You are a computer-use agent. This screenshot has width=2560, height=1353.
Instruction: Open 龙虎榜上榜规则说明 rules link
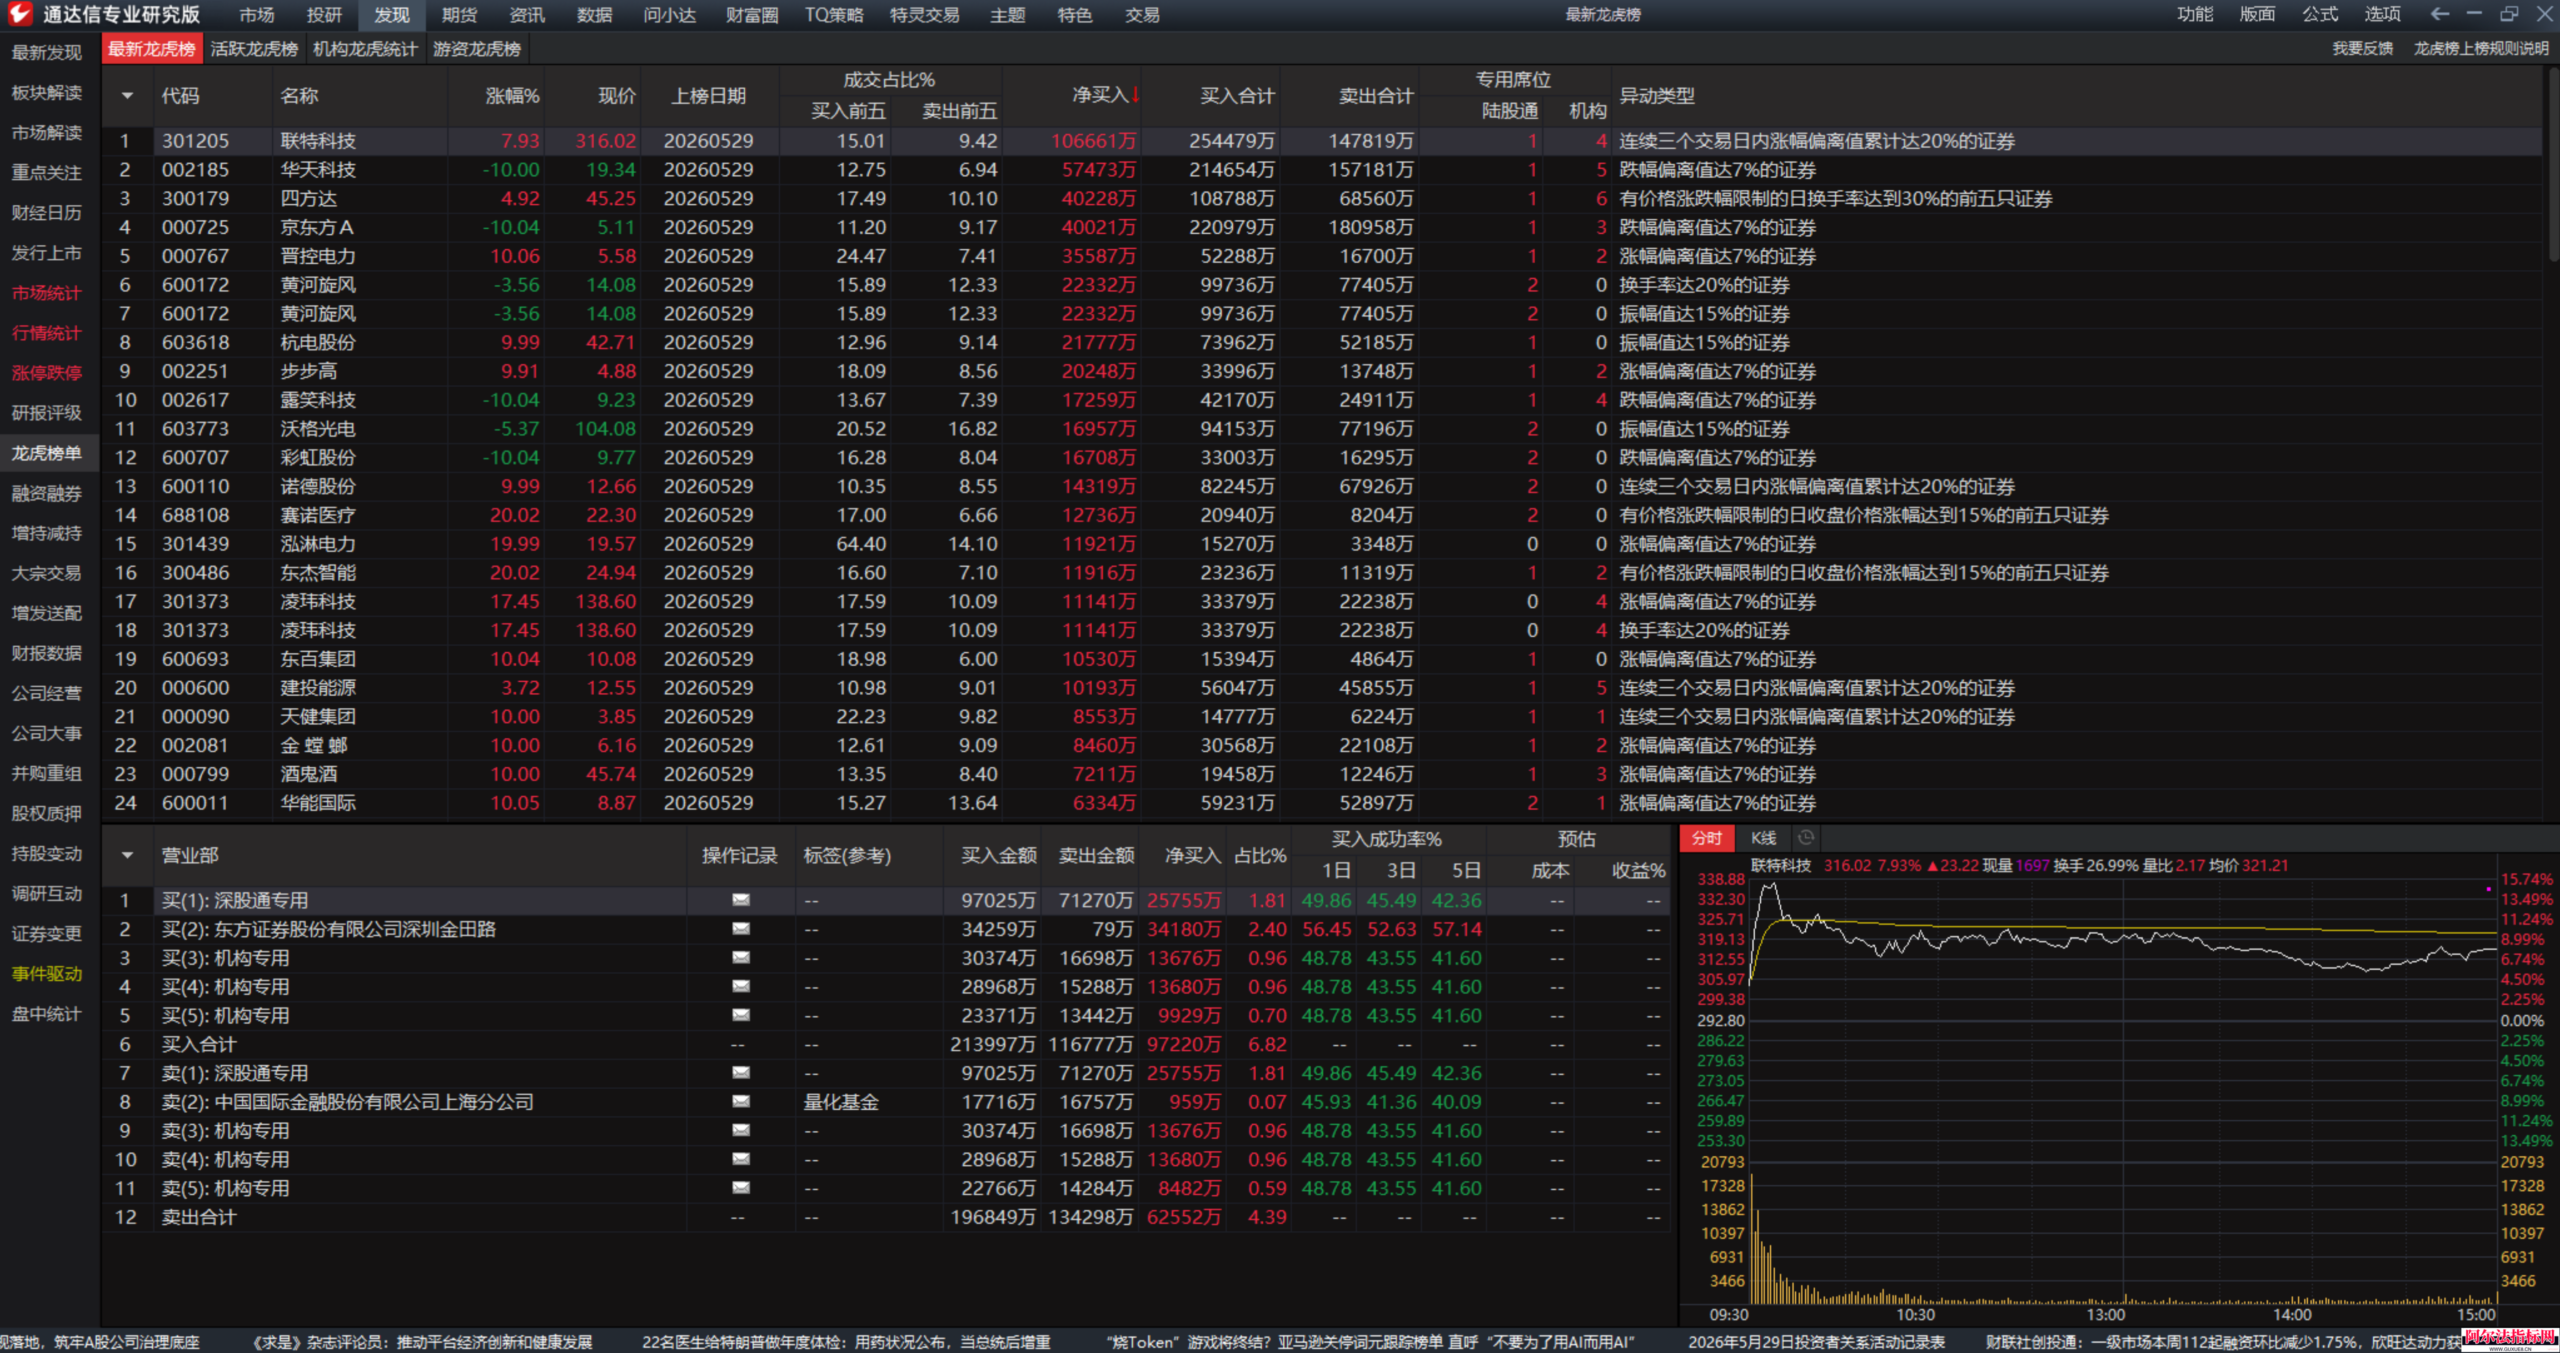point(2481,49)
